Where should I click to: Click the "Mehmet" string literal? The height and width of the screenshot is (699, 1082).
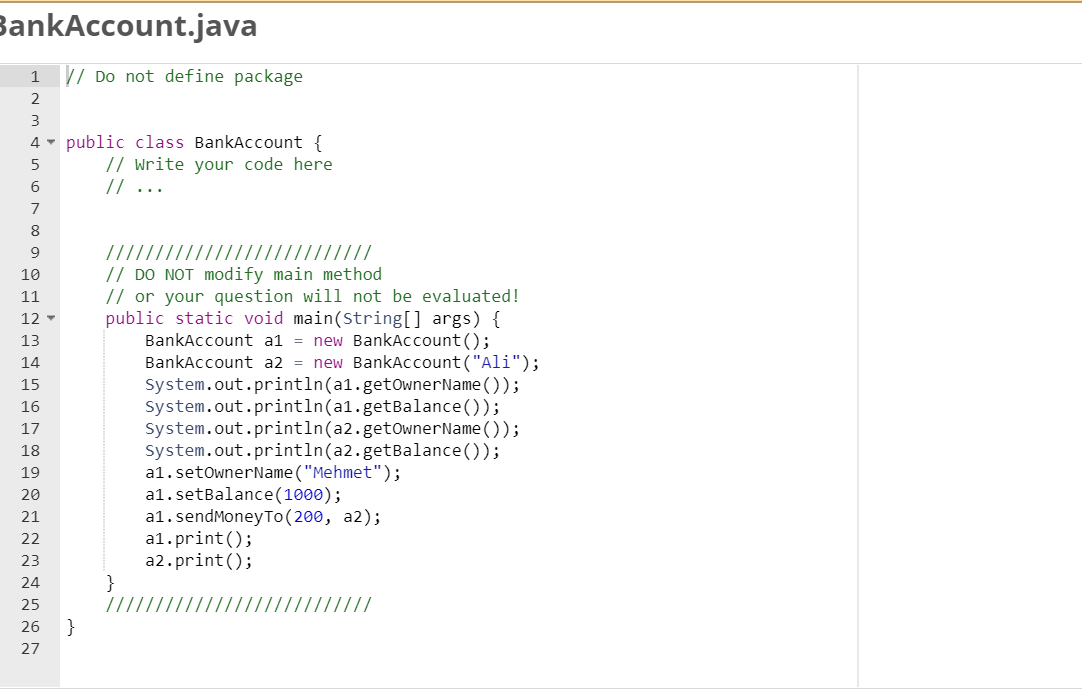[342, 472]
